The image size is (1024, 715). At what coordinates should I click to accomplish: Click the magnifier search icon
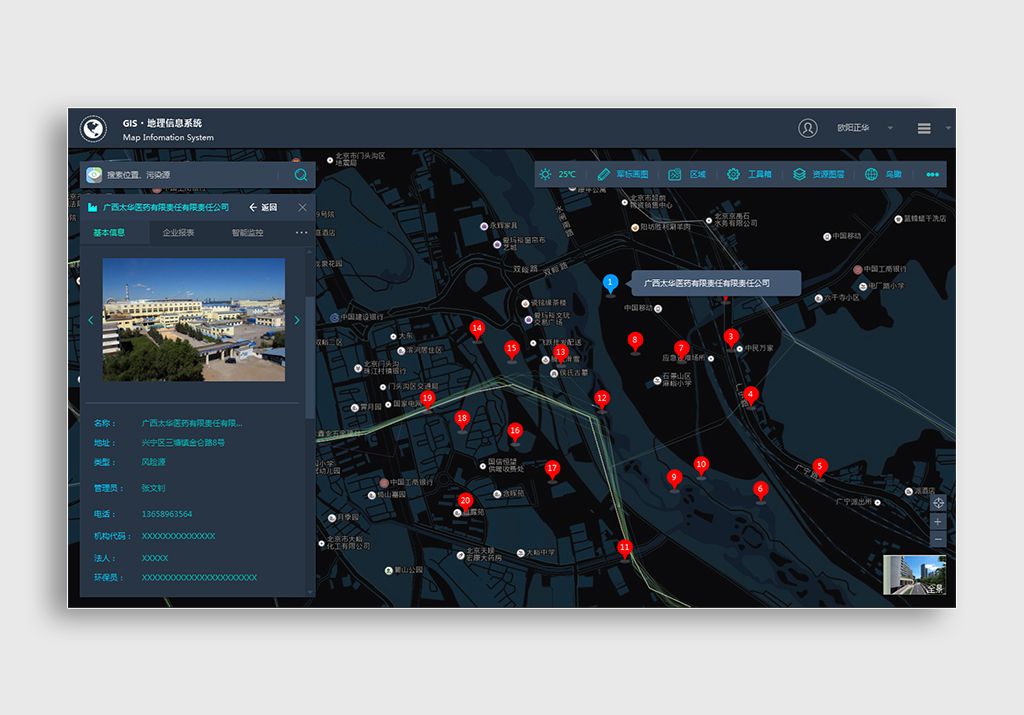pyautogui.click(x=301, y=175)
